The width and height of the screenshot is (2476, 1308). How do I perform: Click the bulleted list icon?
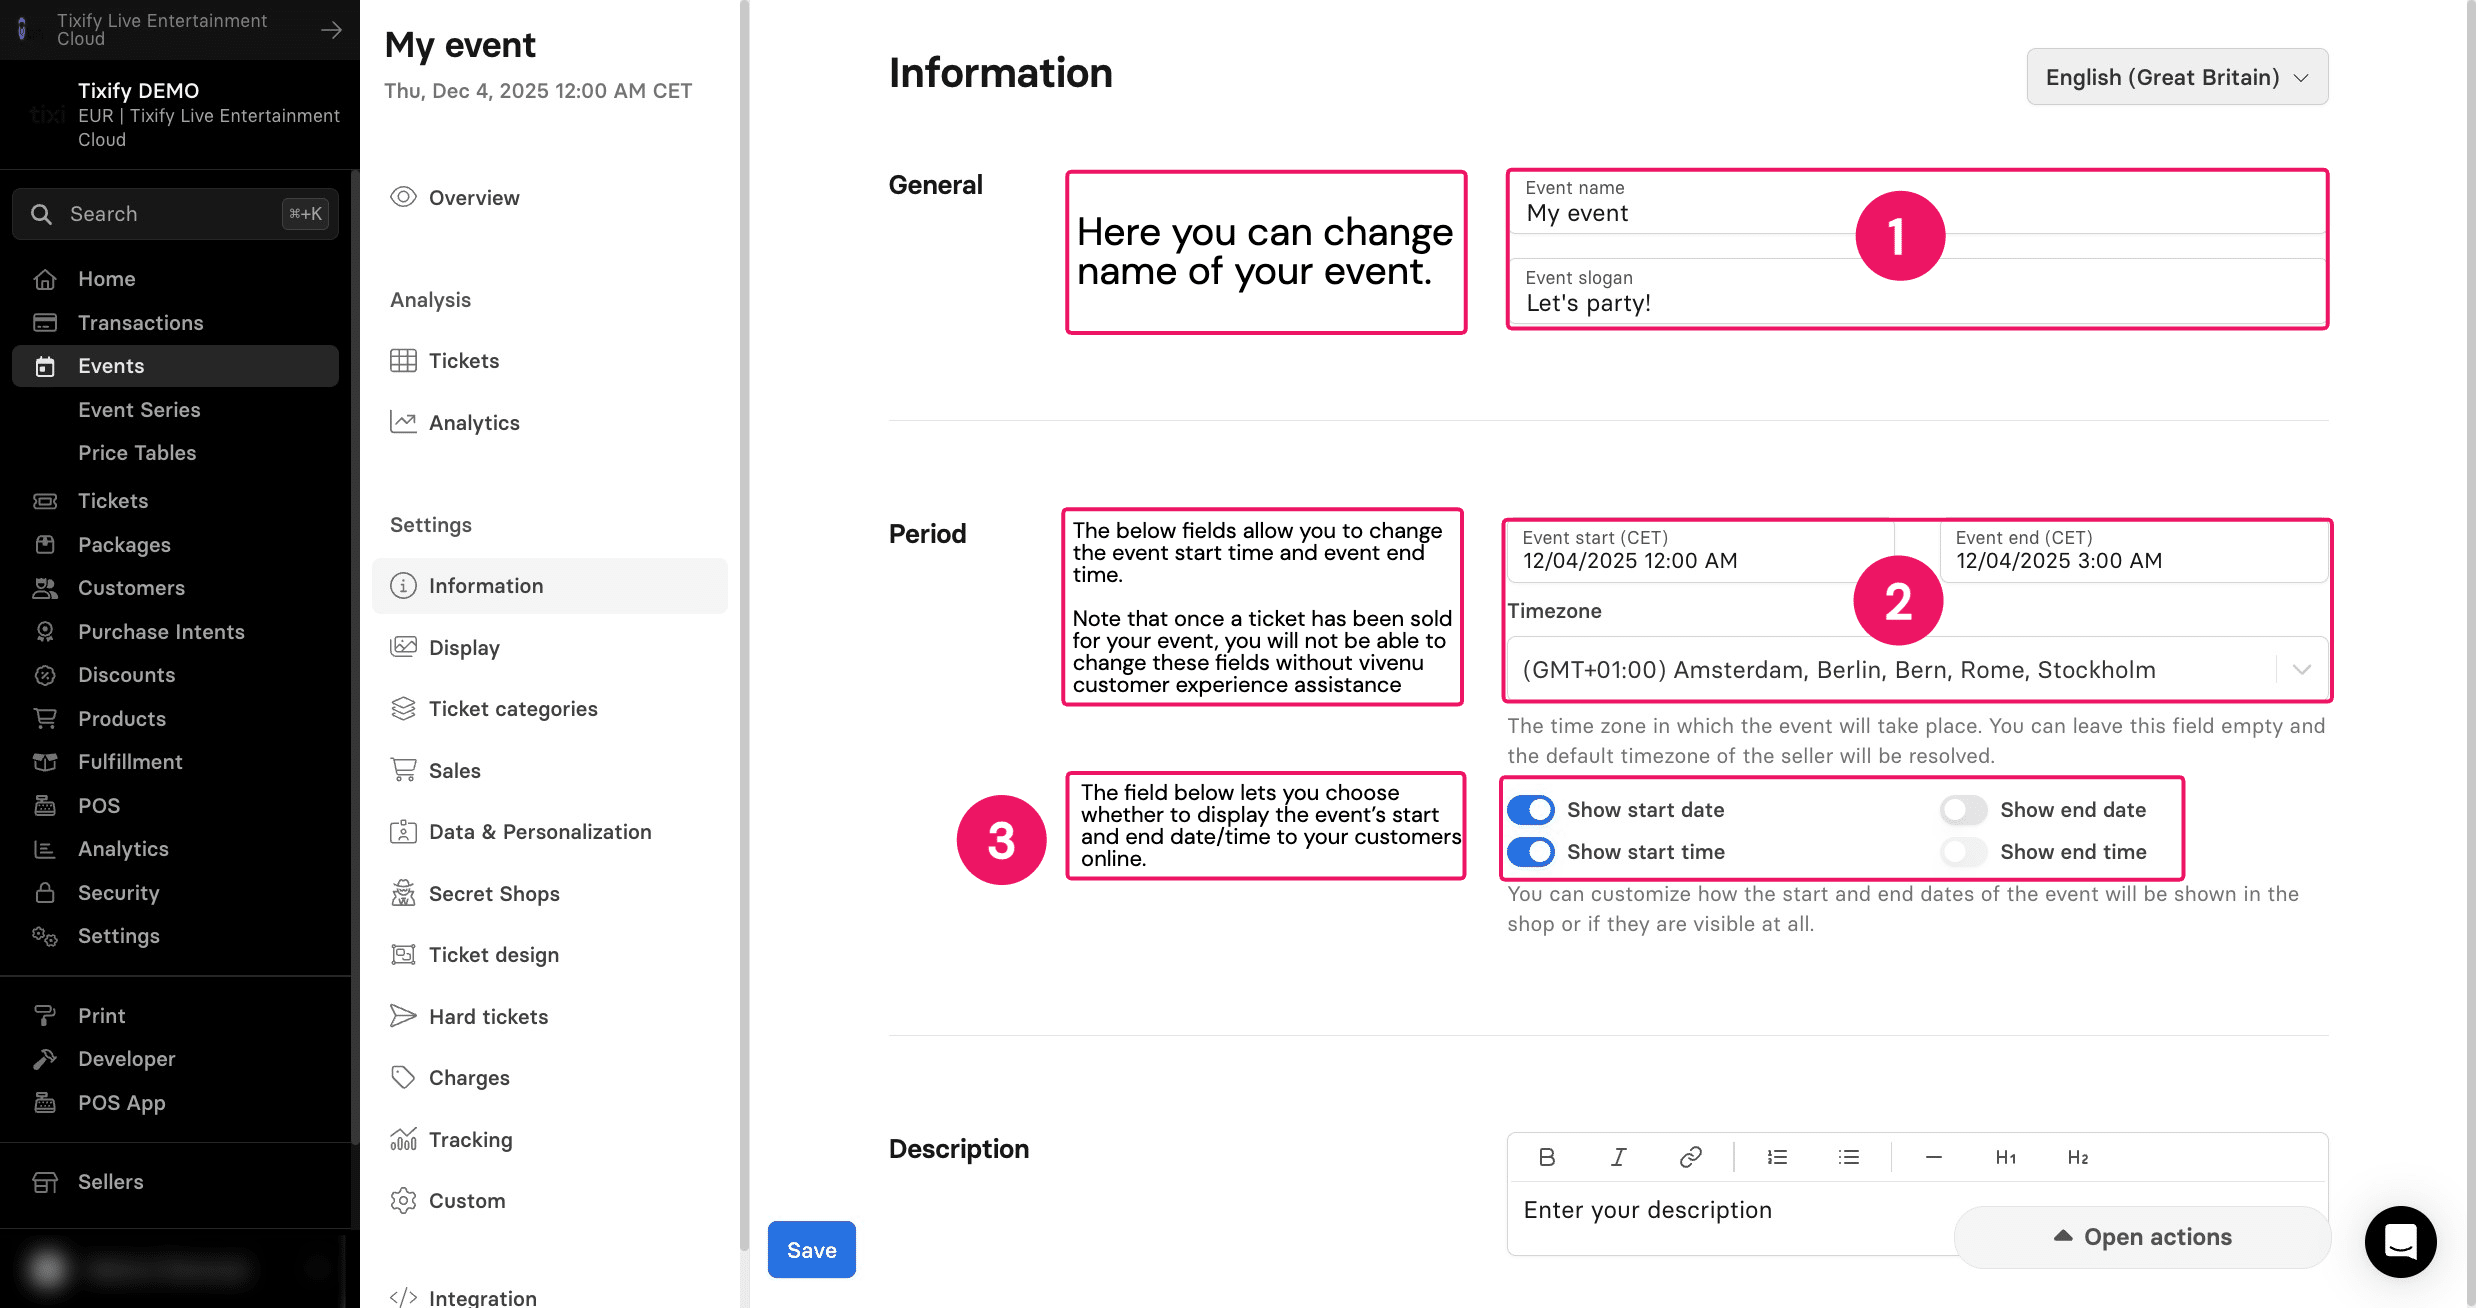point(1849,1157)
